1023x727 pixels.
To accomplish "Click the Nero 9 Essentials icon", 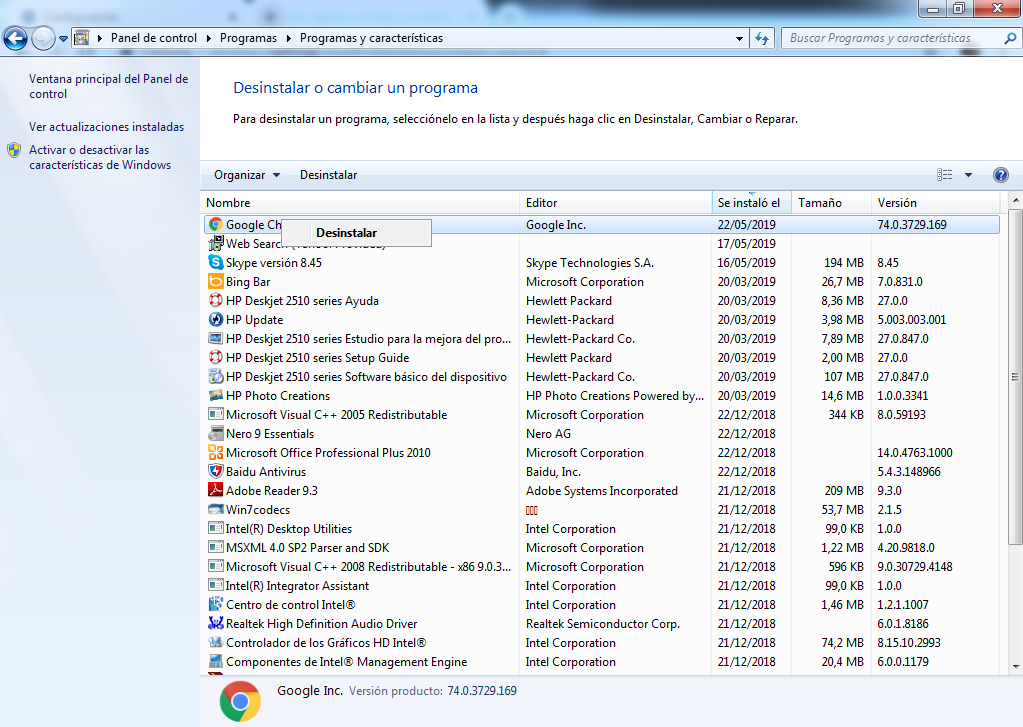I will (x=215, y=433).
